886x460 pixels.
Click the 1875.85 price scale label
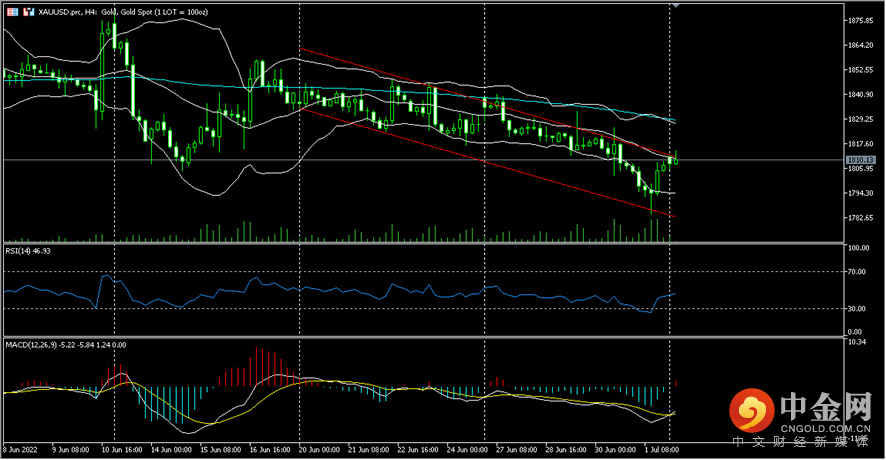pyautogui.click(x=861, y=21)
